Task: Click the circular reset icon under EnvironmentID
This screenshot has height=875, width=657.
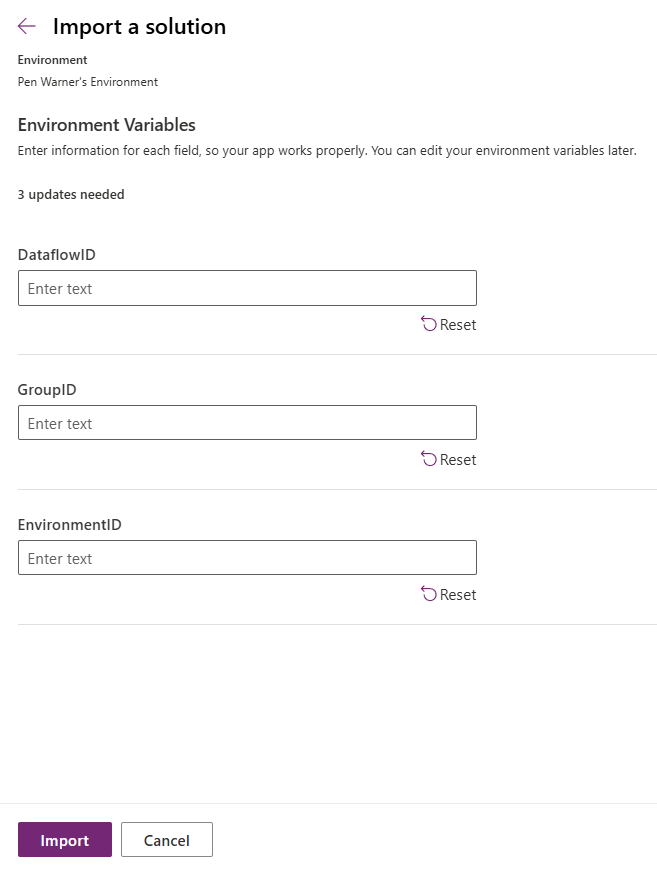Action: tap(428, 594)
